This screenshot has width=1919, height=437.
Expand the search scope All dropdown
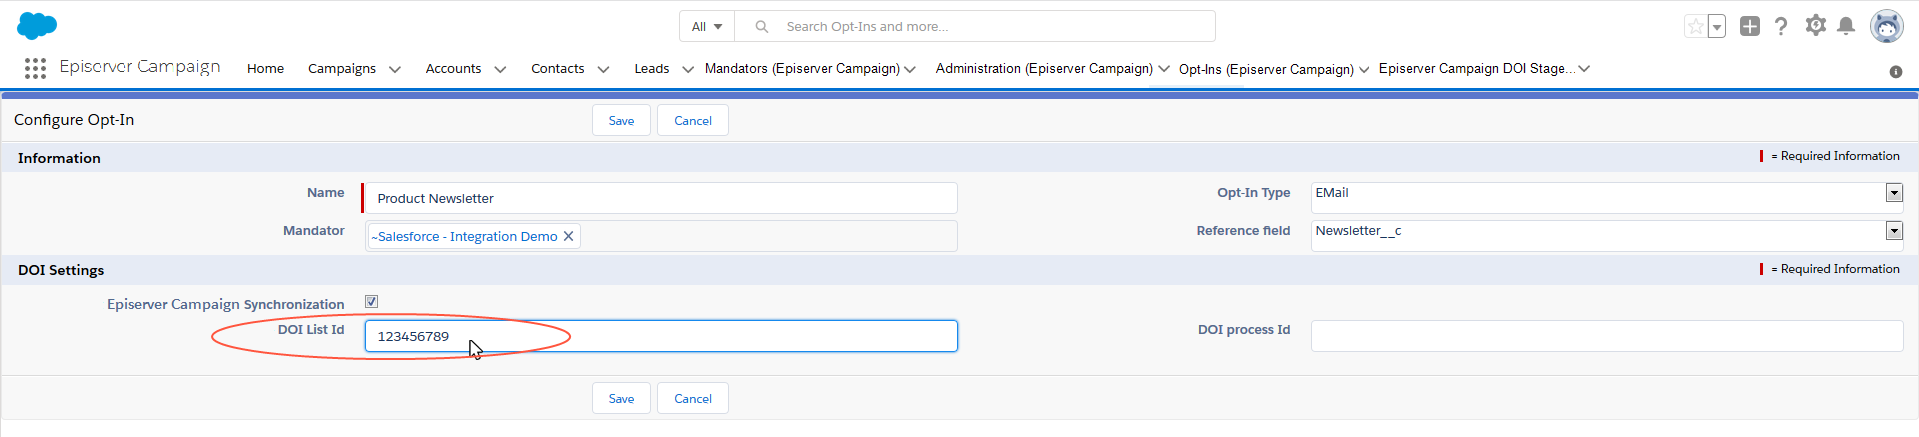click(707, 27)
